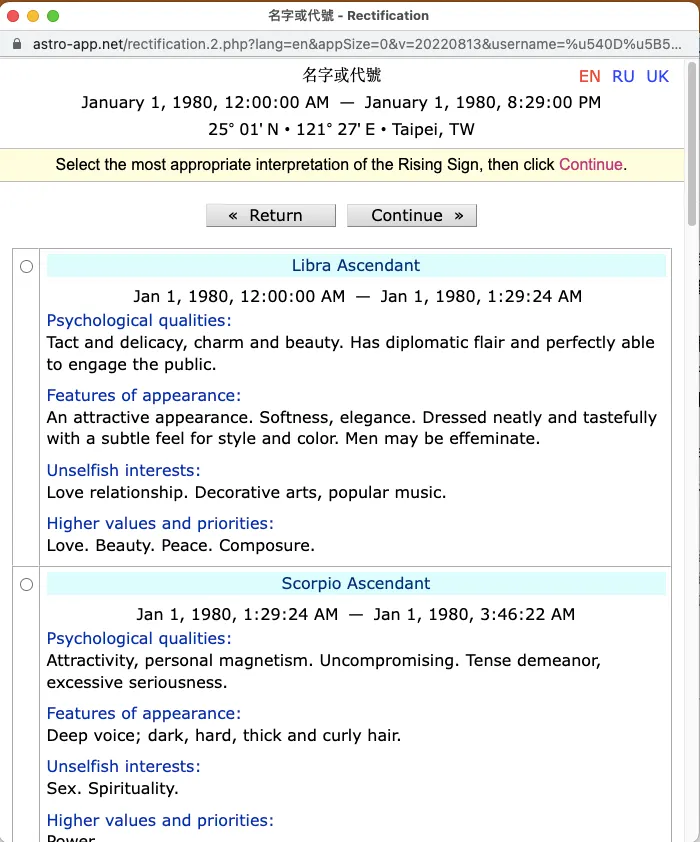Click the Continue button
Image resolution: width=700 pixels, height=842 pixels.
(412, 215)
